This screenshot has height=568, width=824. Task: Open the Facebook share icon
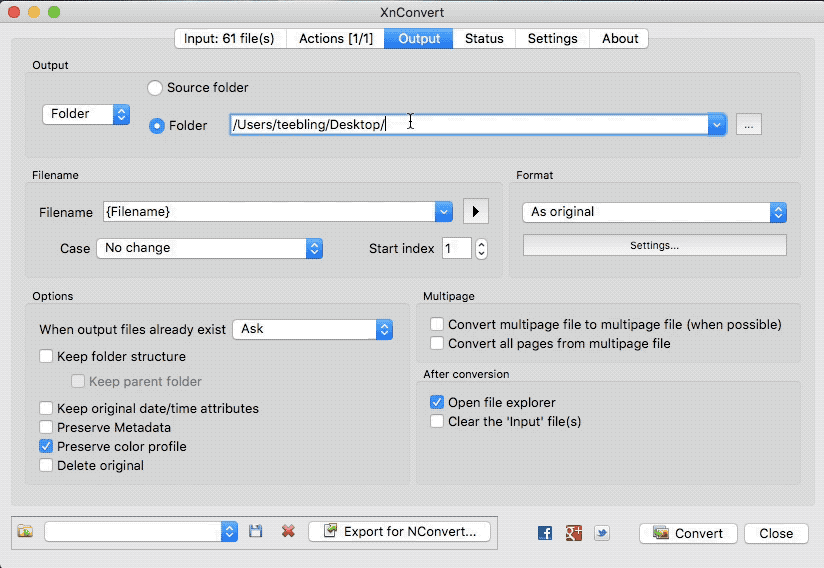[x=545, y=533]
